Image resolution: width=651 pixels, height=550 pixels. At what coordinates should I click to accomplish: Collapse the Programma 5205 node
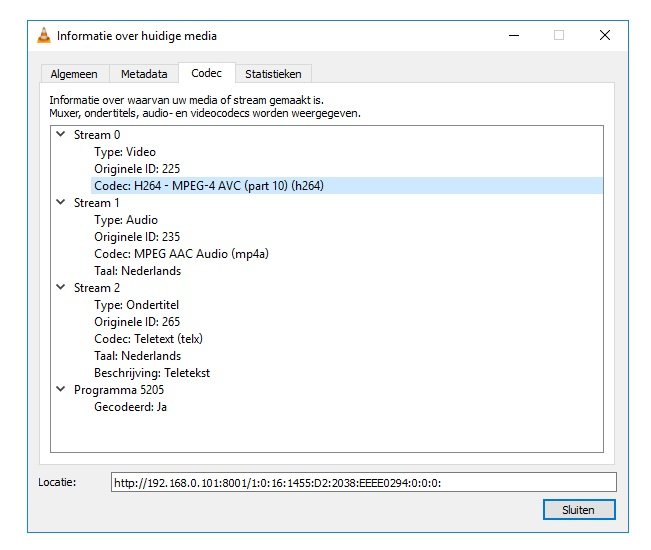click(x=61, y=390)
